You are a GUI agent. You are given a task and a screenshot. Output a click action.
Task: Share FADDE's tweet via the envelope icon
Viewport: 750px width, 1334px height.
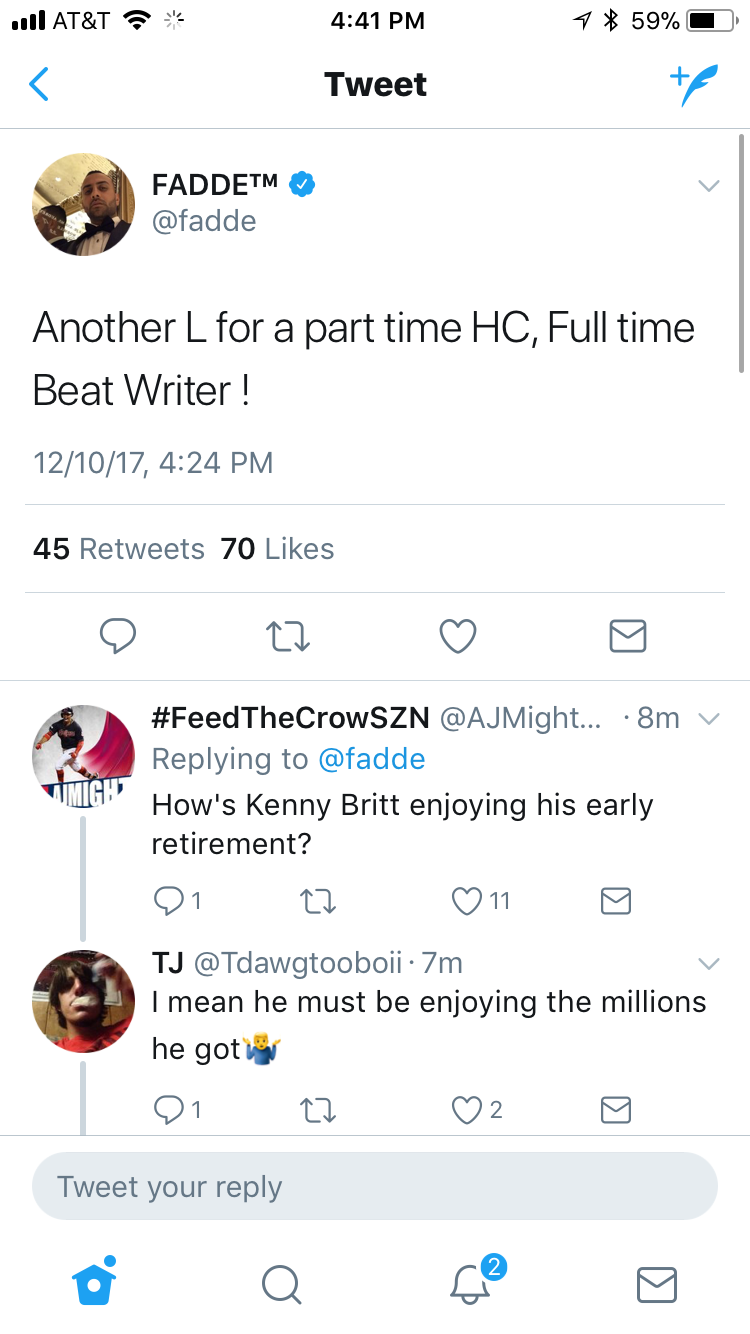(x=627, y=636)
